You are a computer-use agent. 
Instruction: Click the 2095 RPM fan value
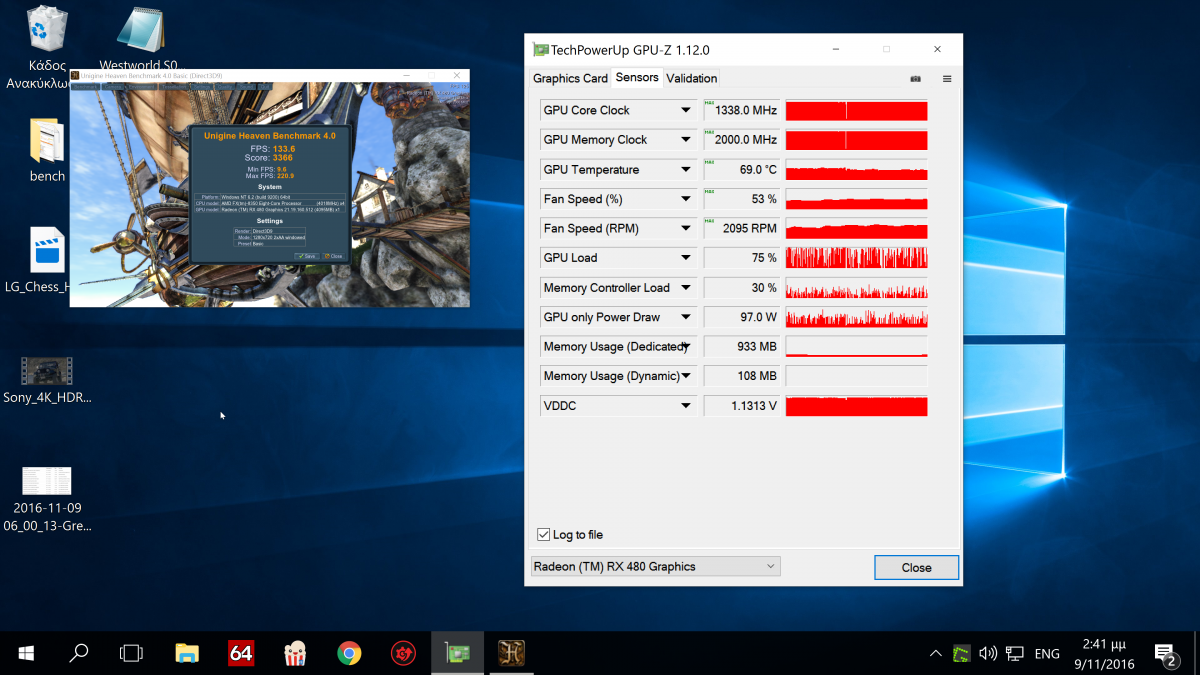(x=741, y=228)
